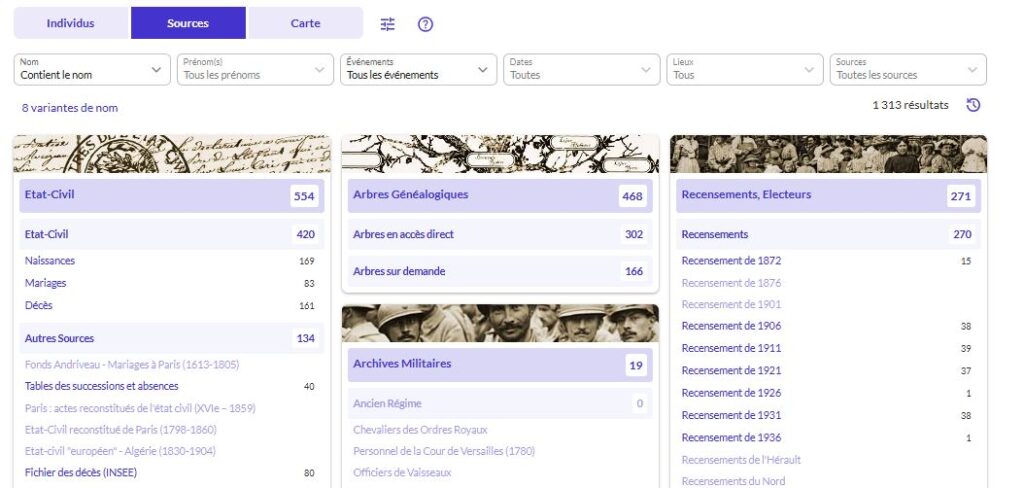This screenshot has width=1024, height=488.
Task: Switch to the Individus tab
Action: (71, 23)
